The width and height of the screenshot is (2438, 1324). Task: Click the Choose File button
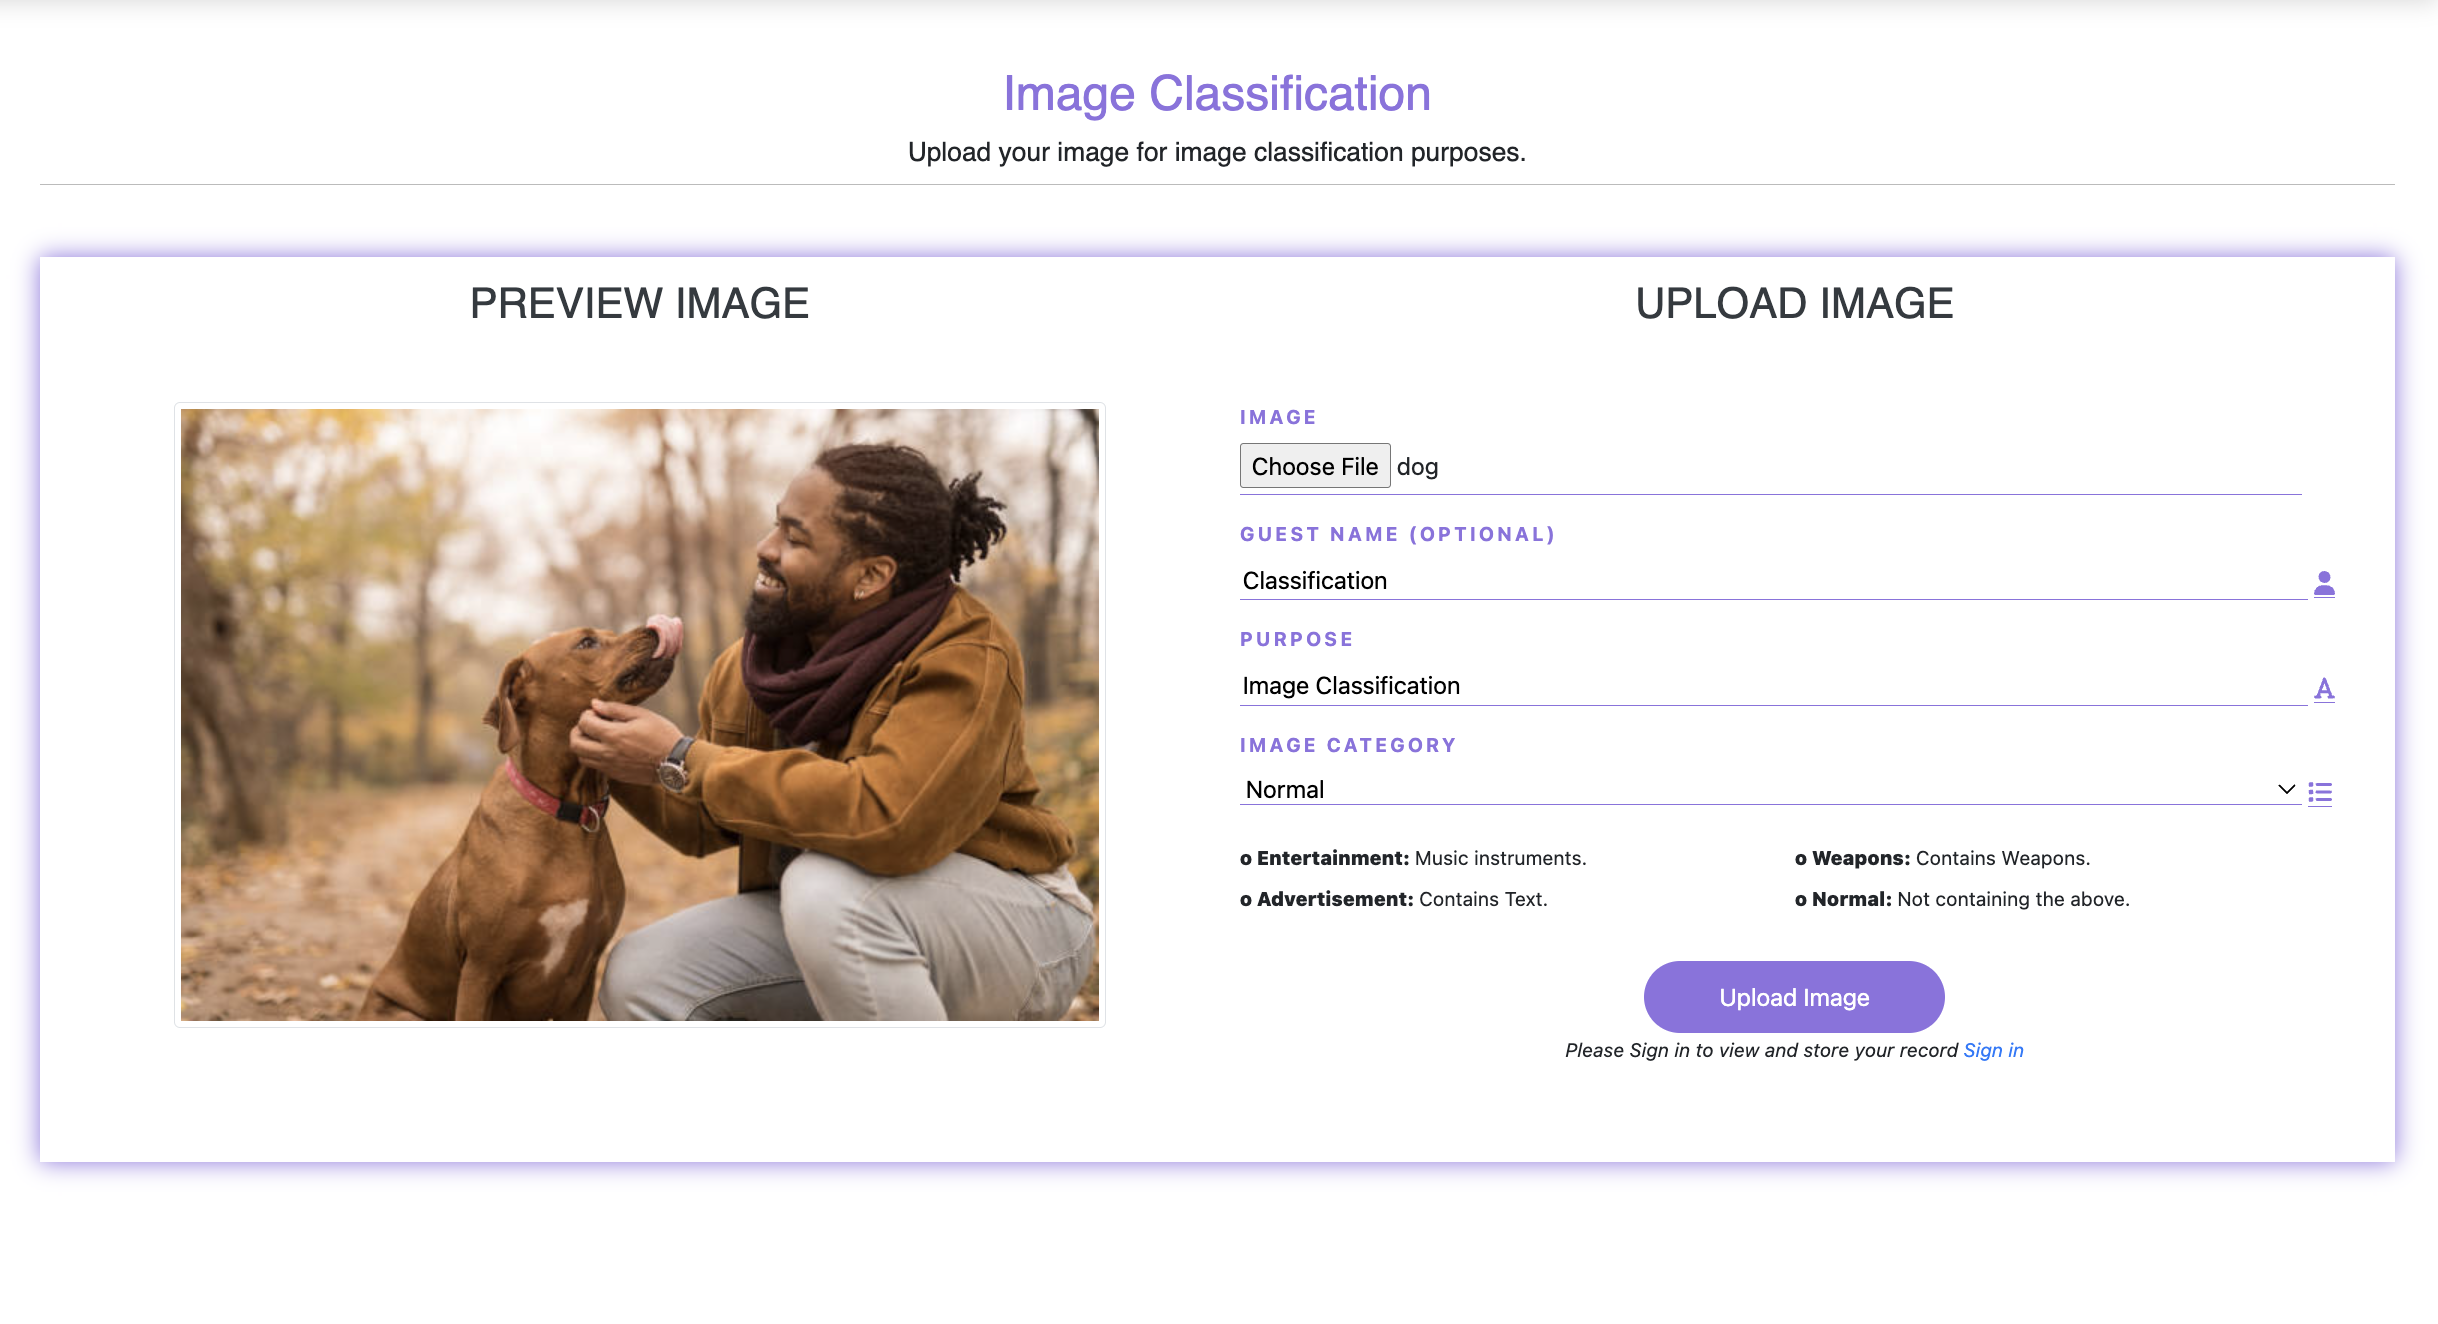pos(1315,466)
